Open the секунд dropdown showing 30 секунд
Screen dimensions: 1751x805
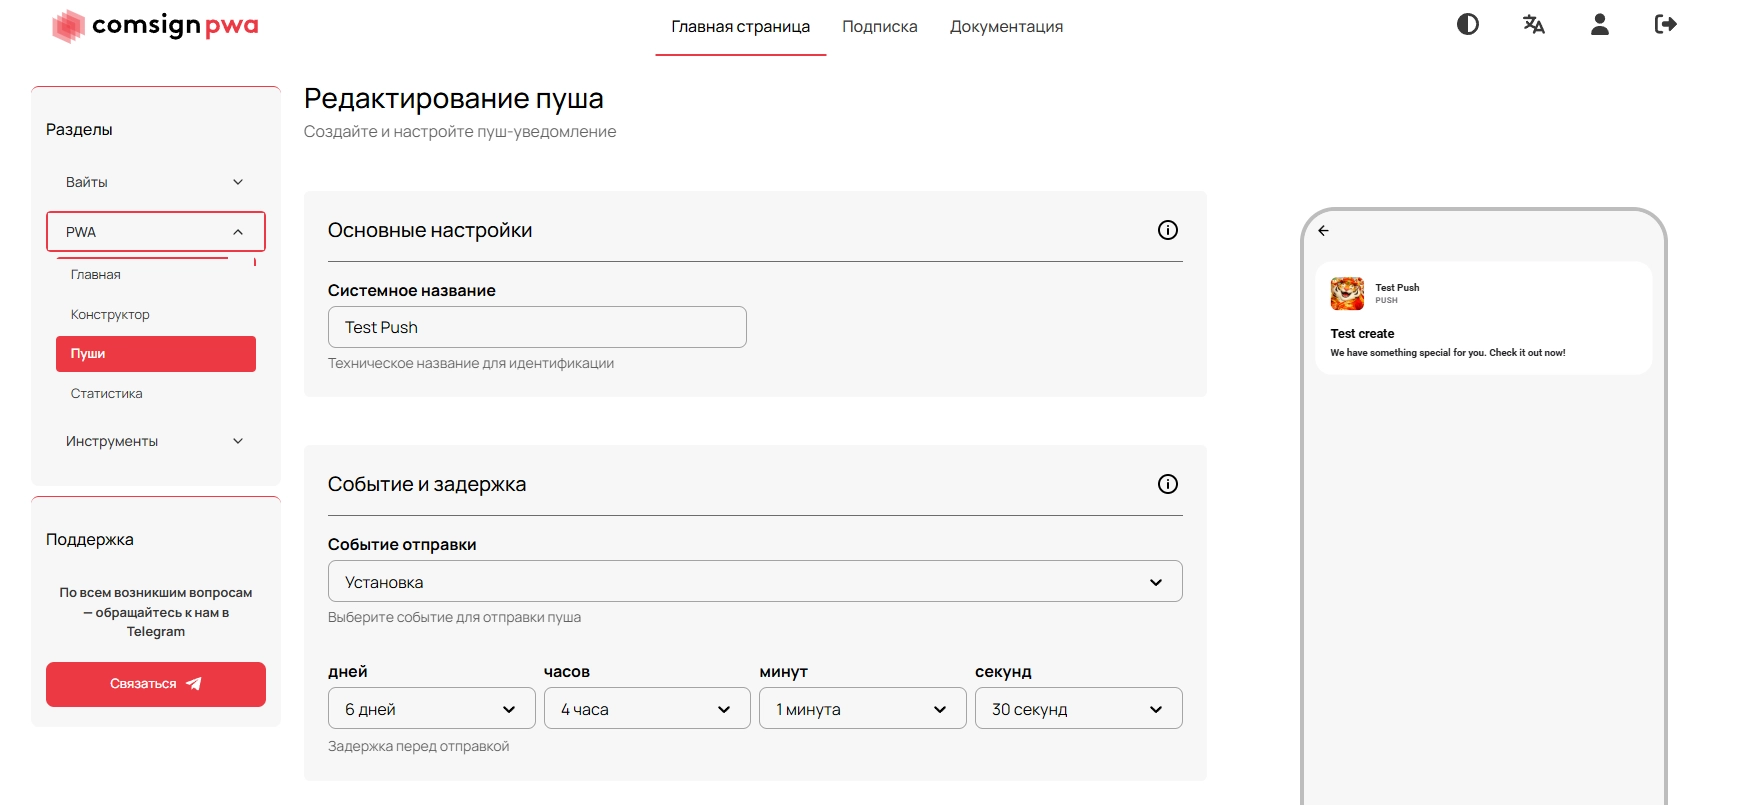[1079, 708]
